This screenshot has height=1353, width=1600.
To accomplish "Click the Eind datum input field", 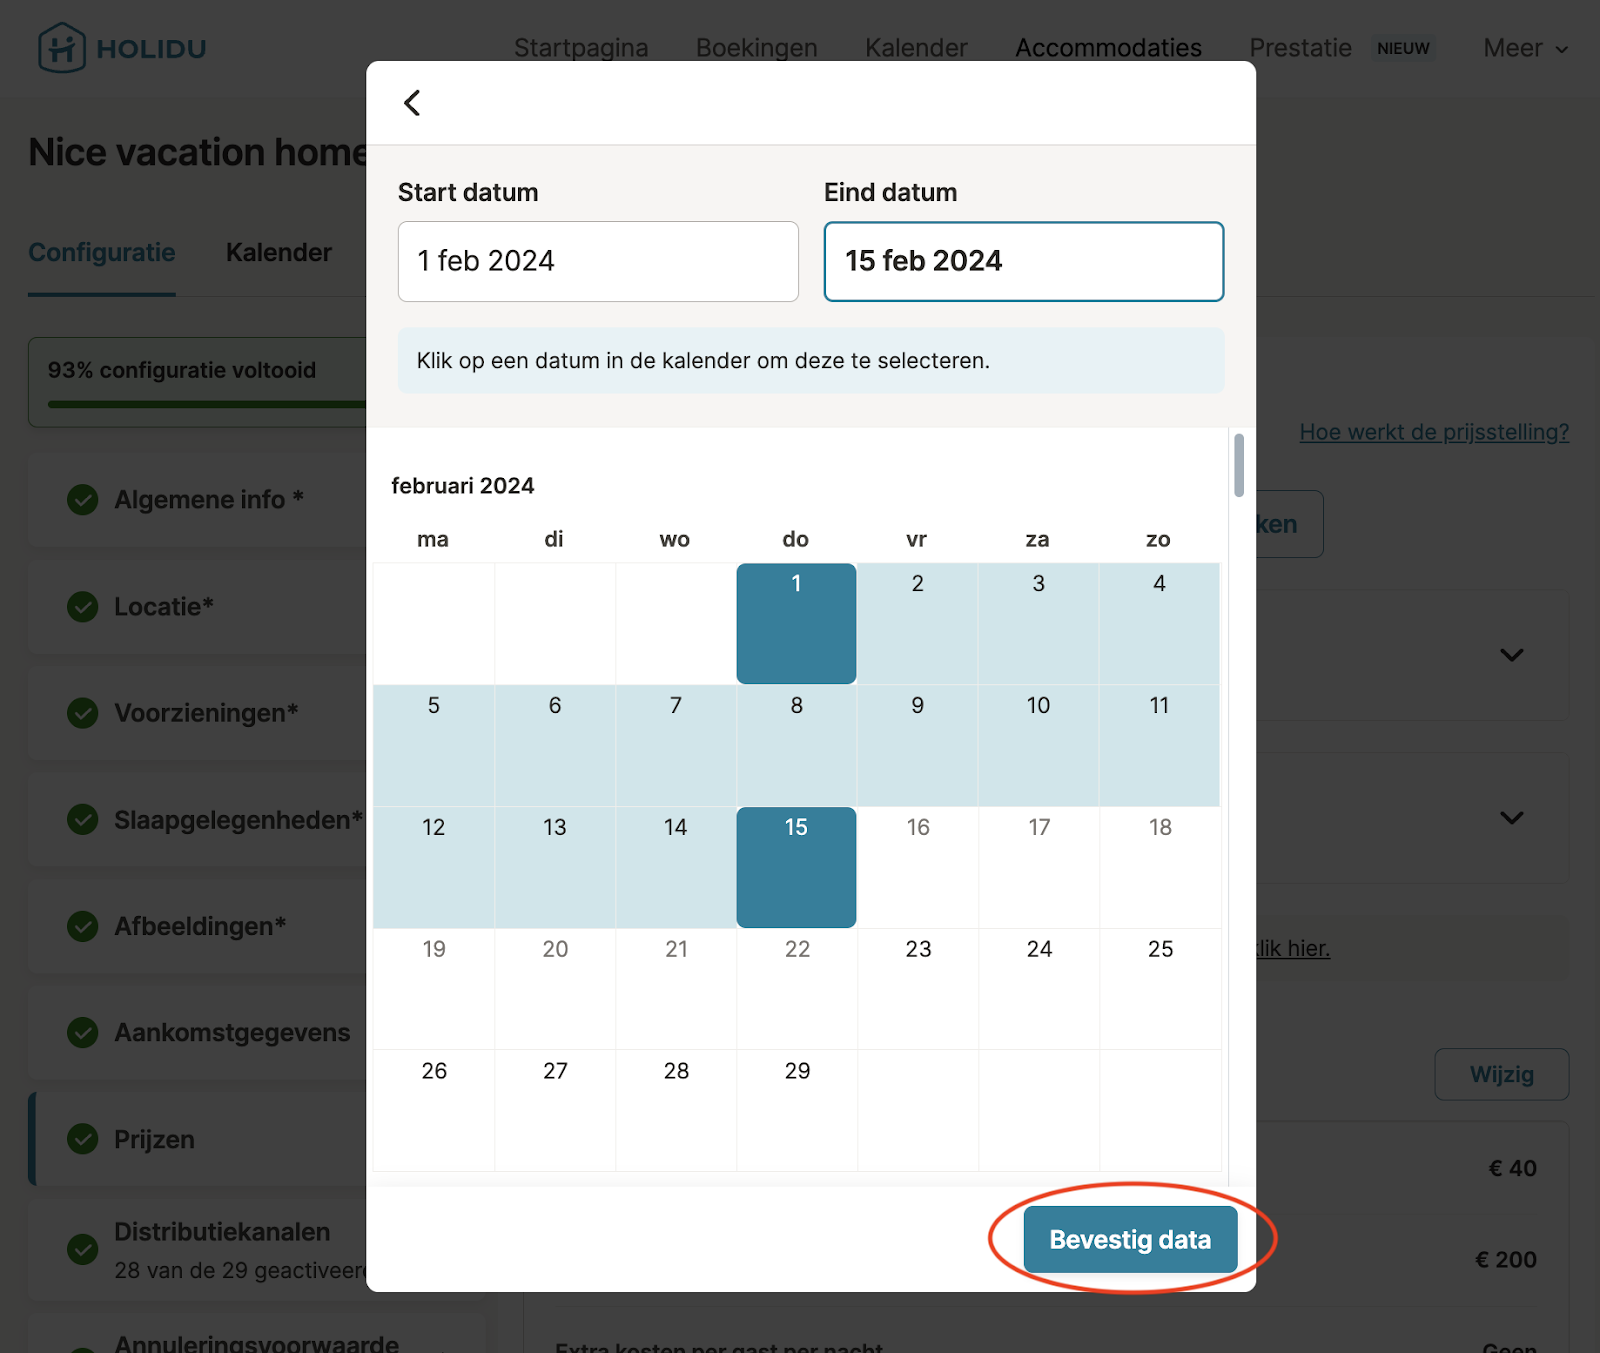I will tap(1023, 261).
